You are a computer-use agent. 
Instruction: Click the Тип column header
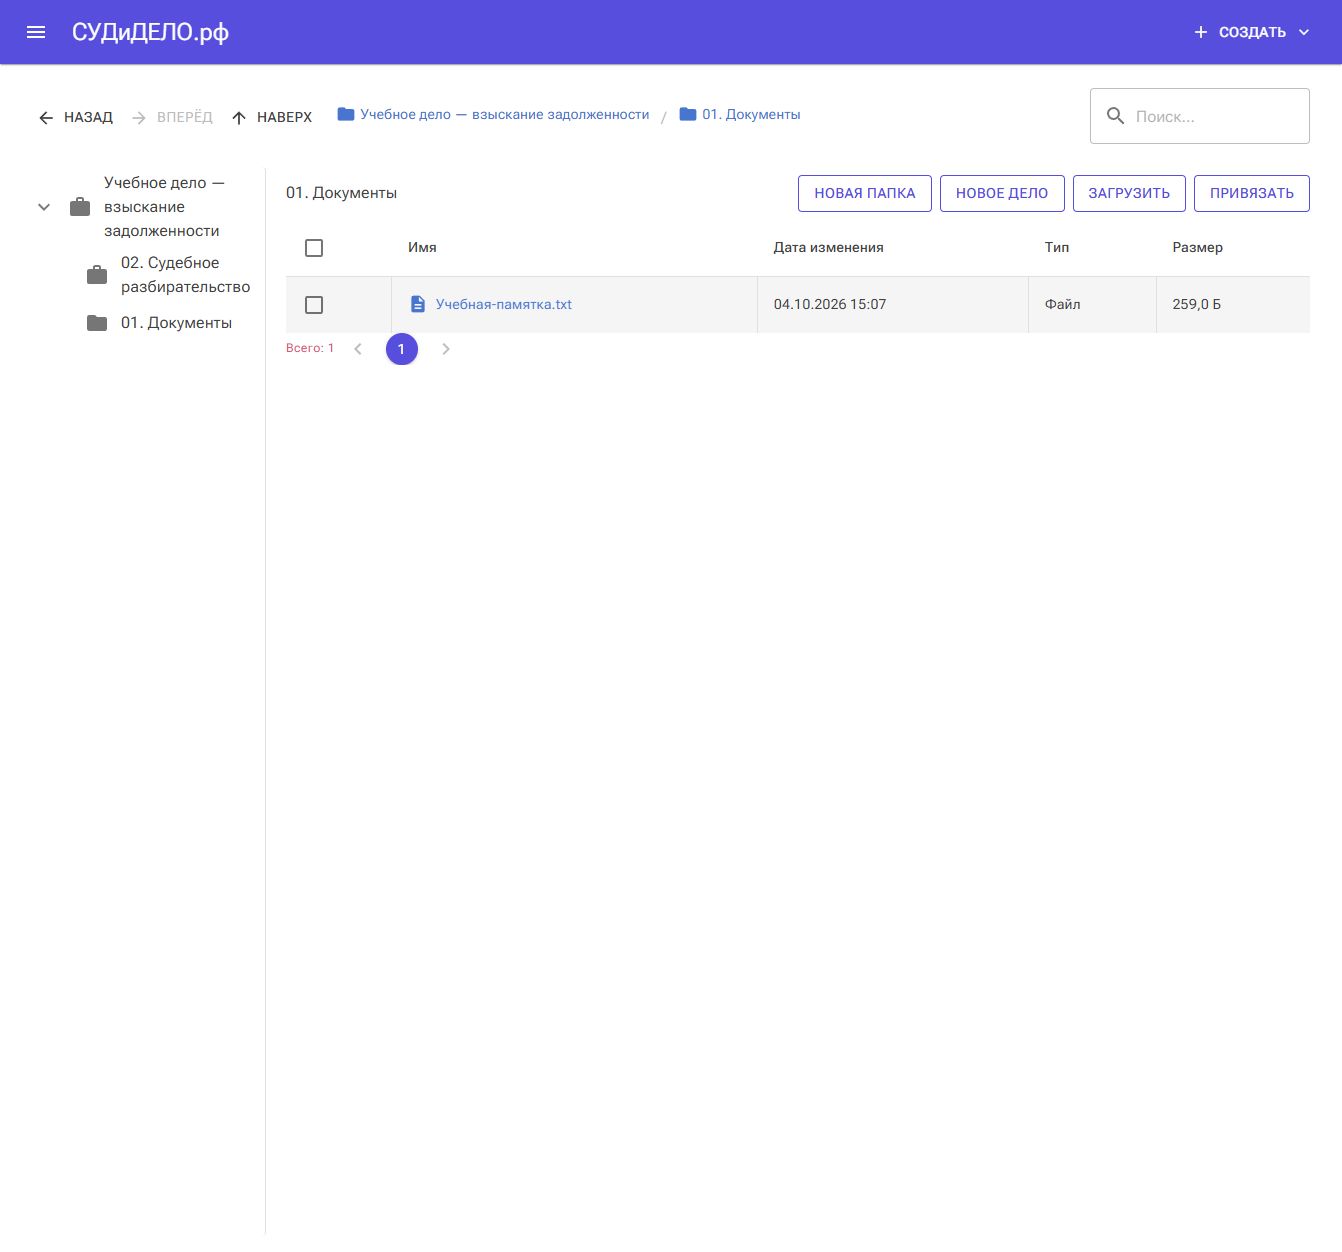(1057, 247)
